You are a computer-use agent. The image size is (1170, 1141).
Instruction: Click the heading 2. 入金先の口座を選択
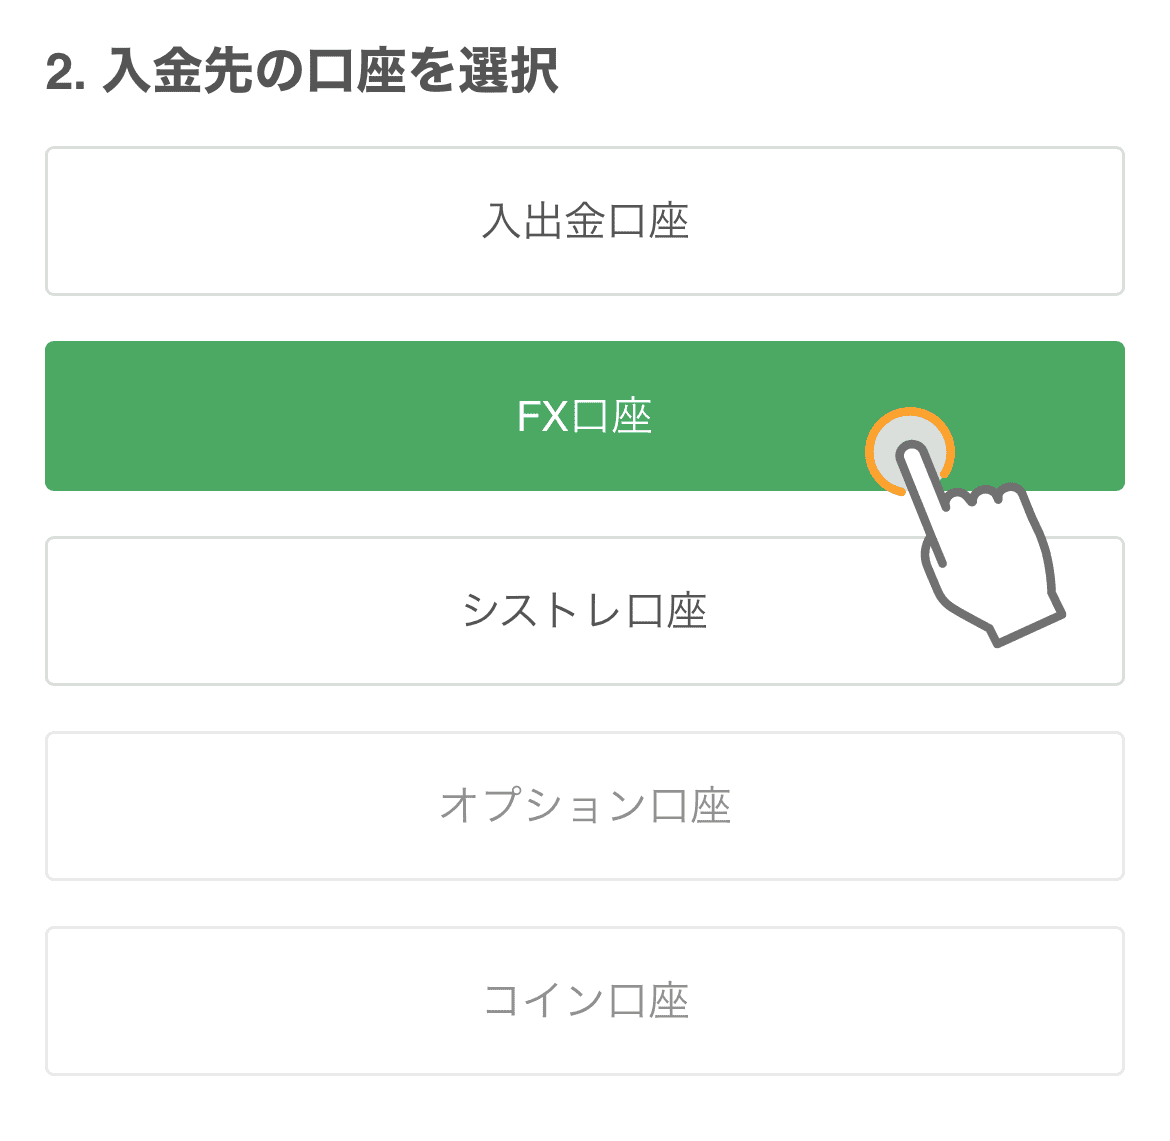(301, 71)
